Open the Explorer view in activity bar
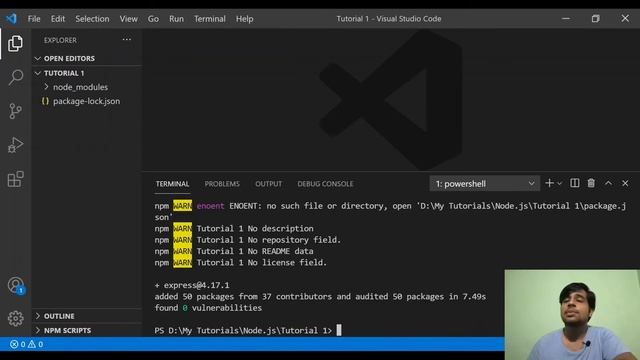This screenshot has height=360, width=640. (15, 43)
